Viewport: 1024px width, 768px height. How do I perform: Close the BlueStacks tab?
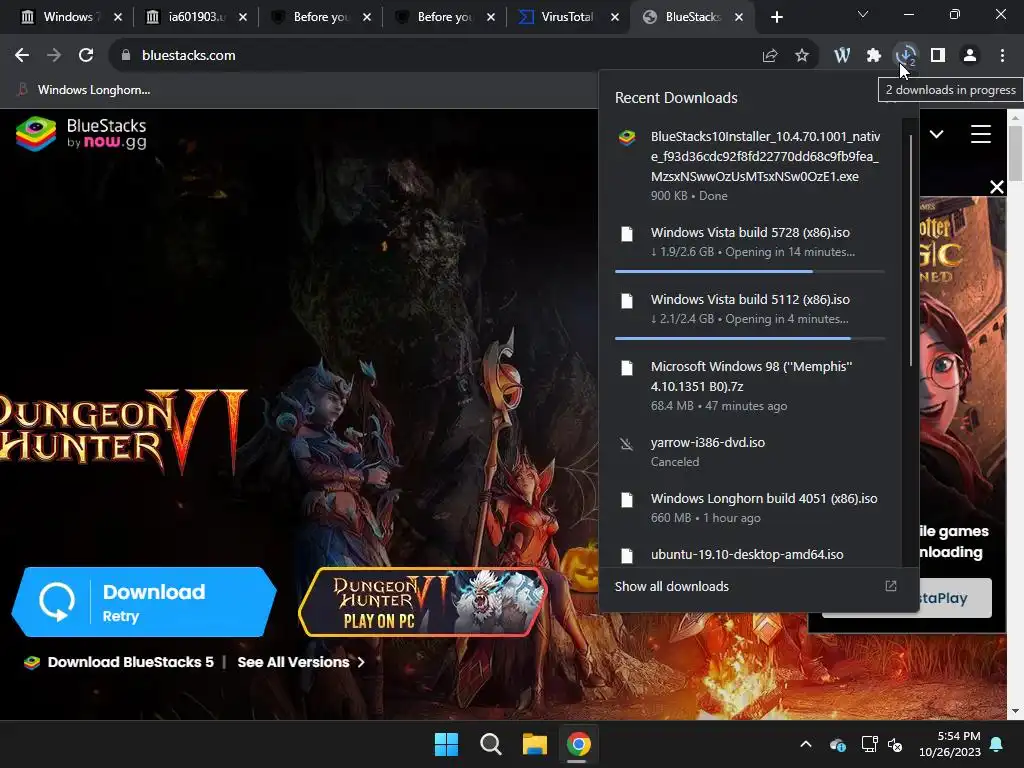[x=739, y=18]
